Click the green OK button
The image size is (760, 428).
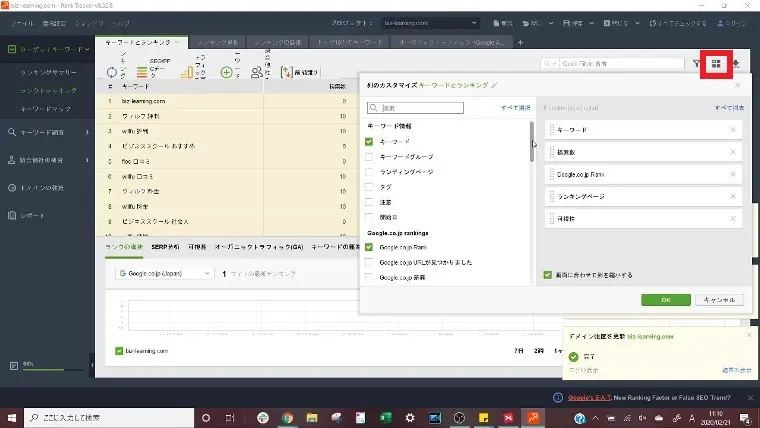coord(665,299)
